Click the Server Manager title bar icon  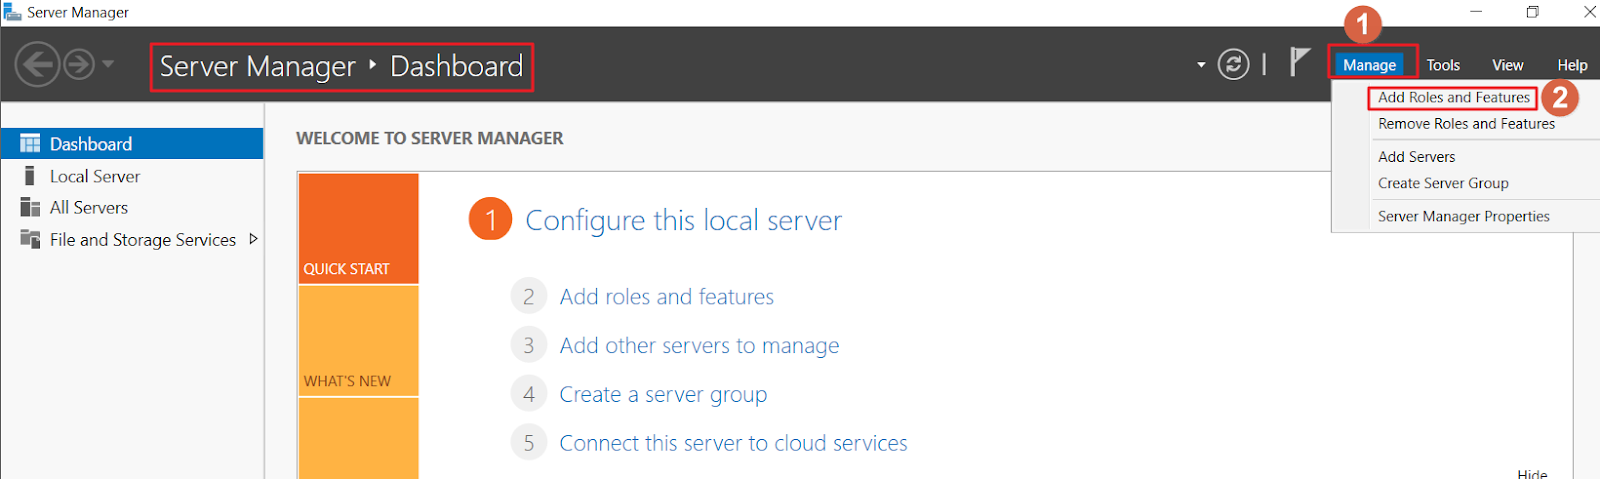[12, 12]
